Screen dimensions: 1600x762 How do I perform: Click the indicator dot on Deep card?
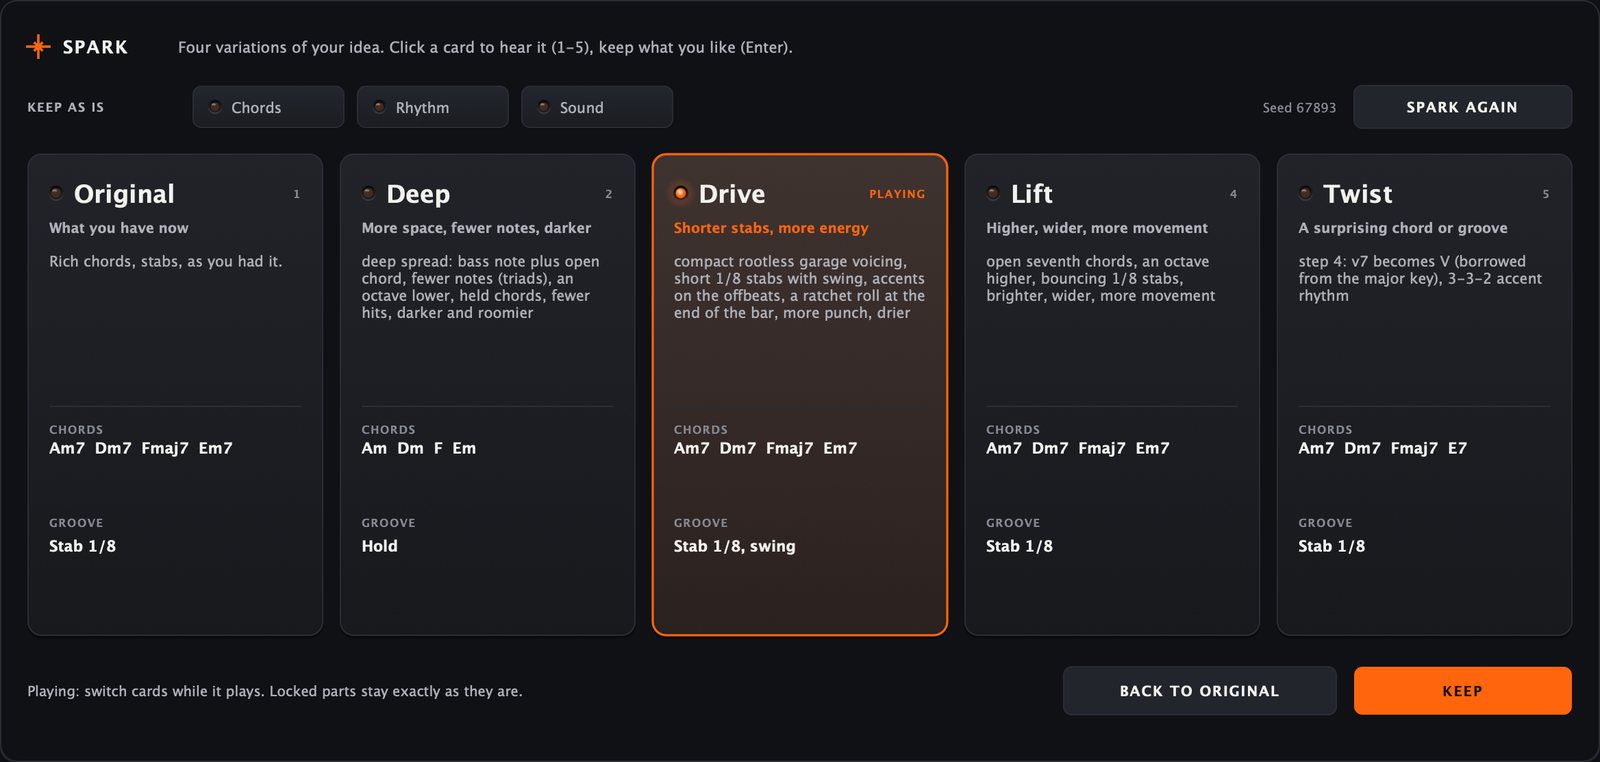tap(368, 193)
